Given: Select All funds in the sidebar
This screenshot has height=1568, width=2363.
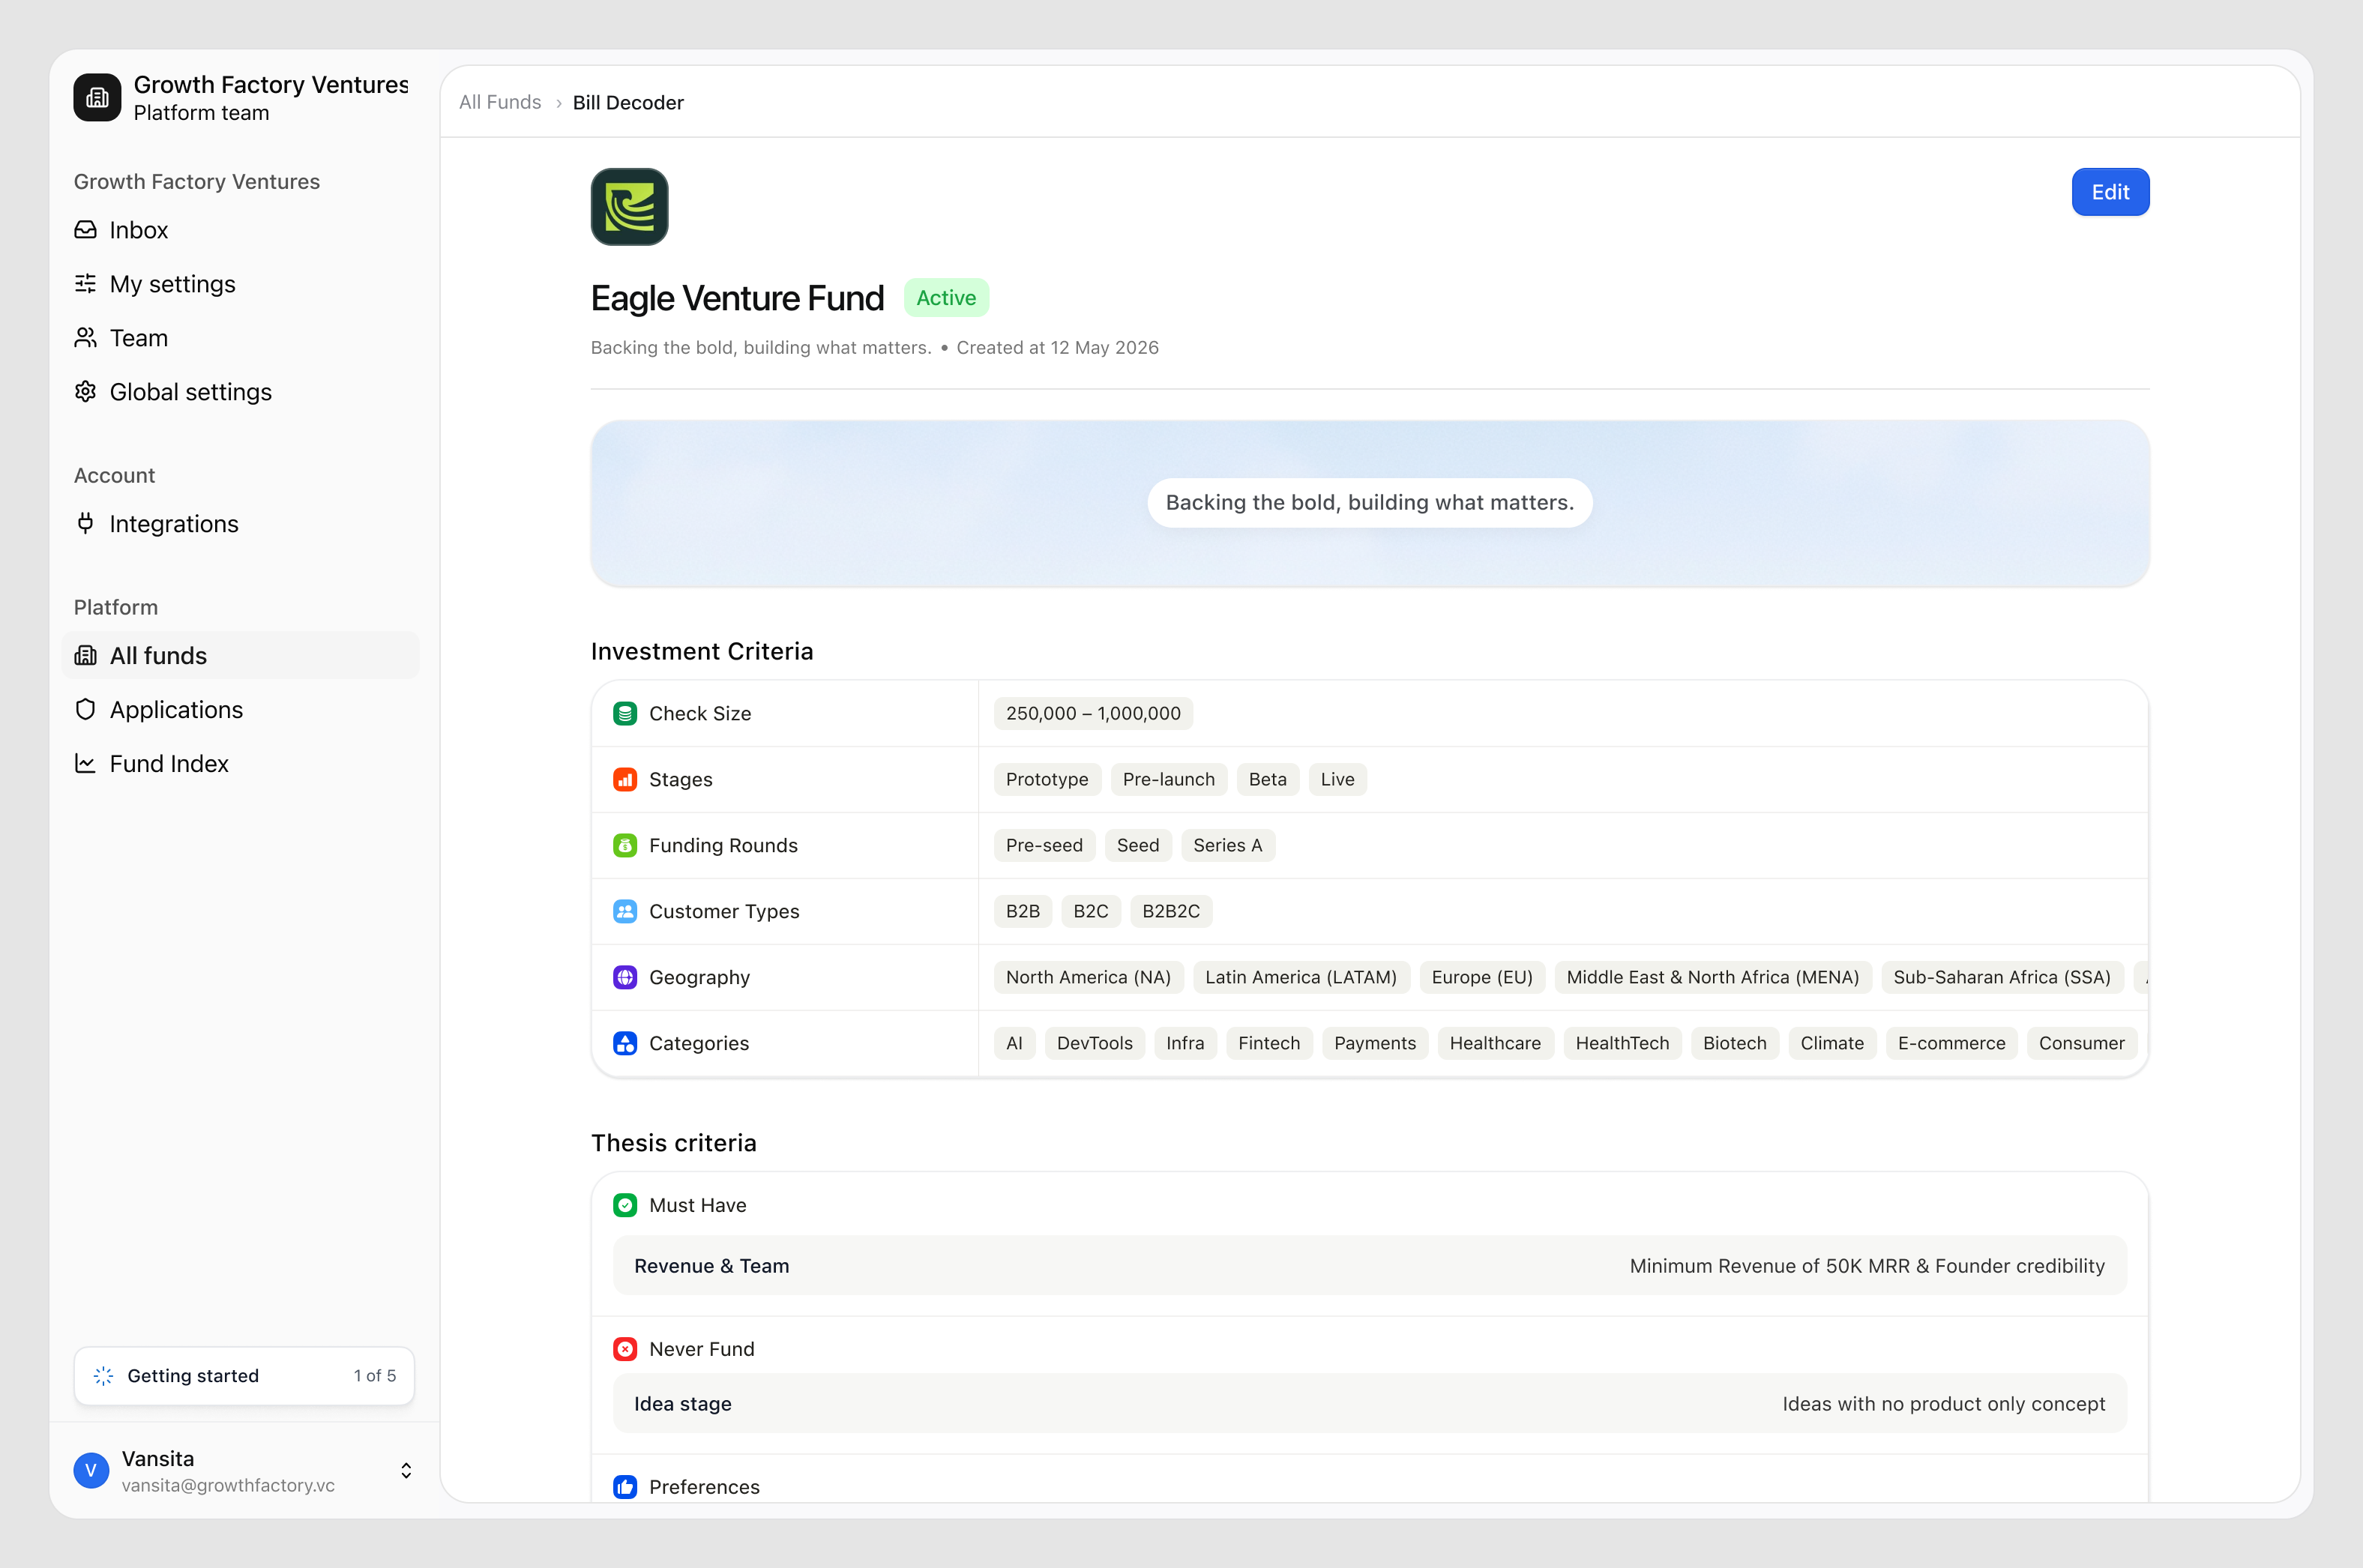Looking at the screenshot, I should tap(240, 656).
